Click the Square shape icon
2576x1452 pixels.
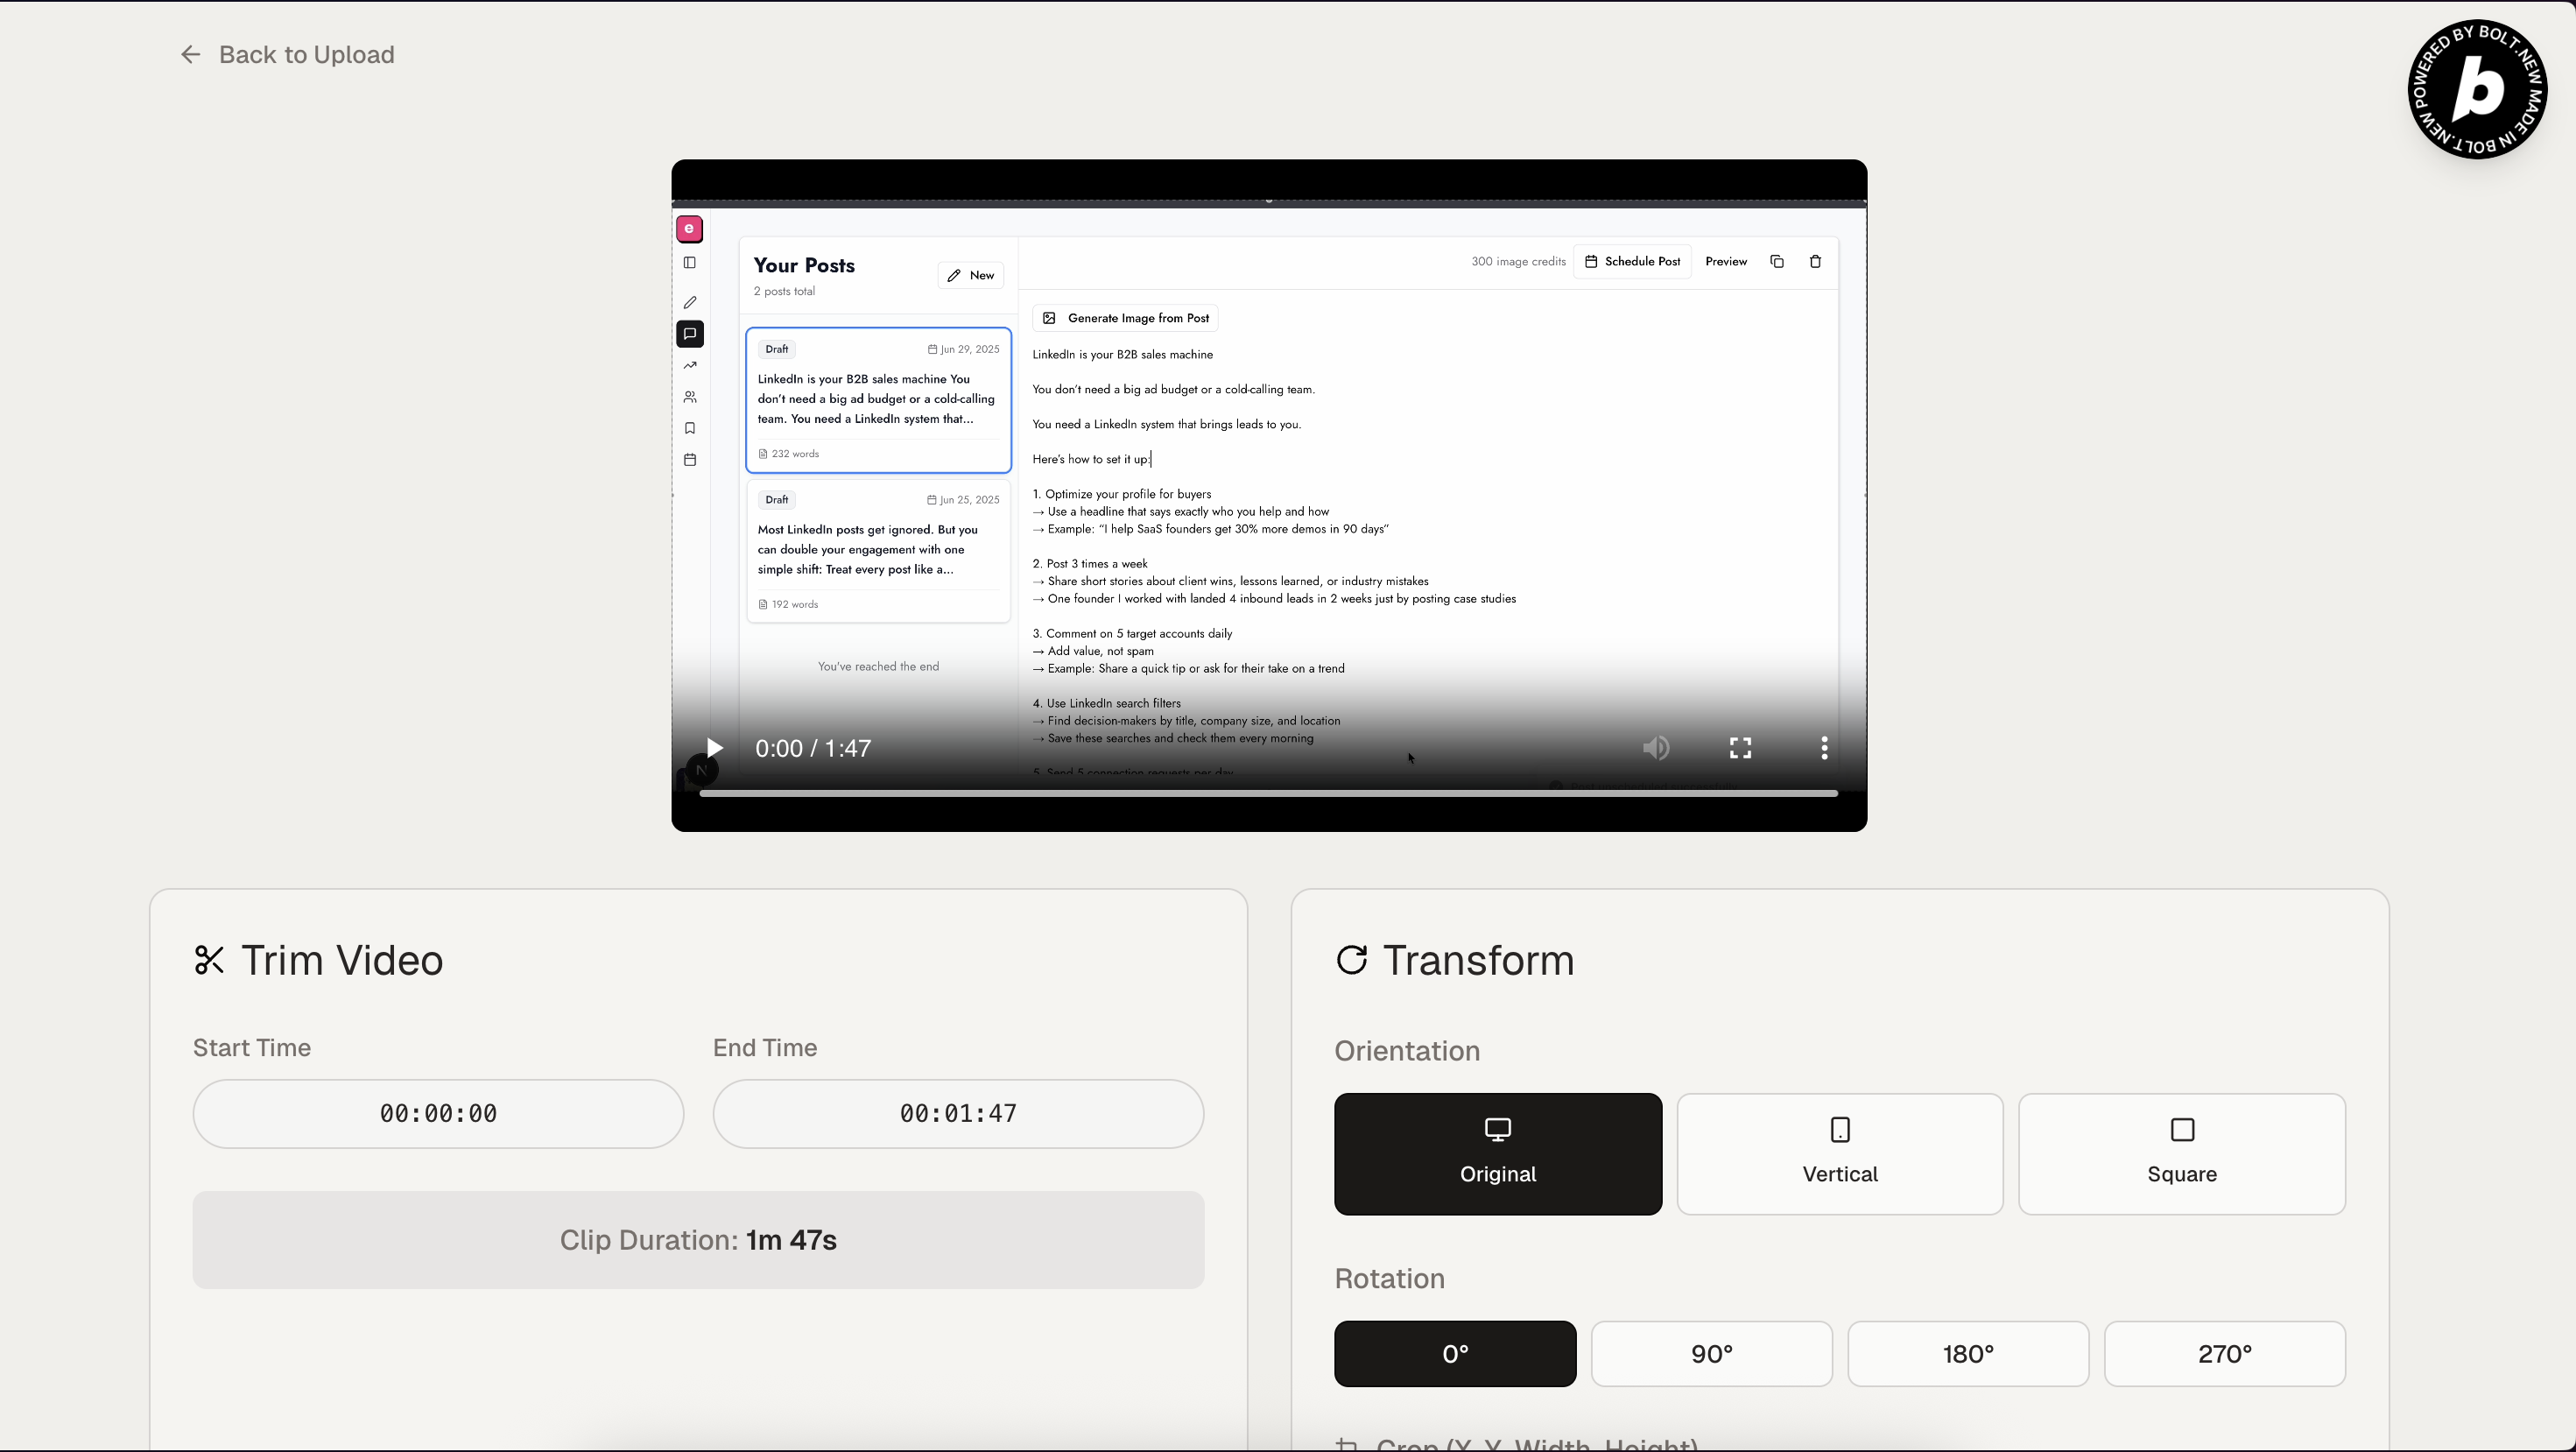(2182, 1130)
